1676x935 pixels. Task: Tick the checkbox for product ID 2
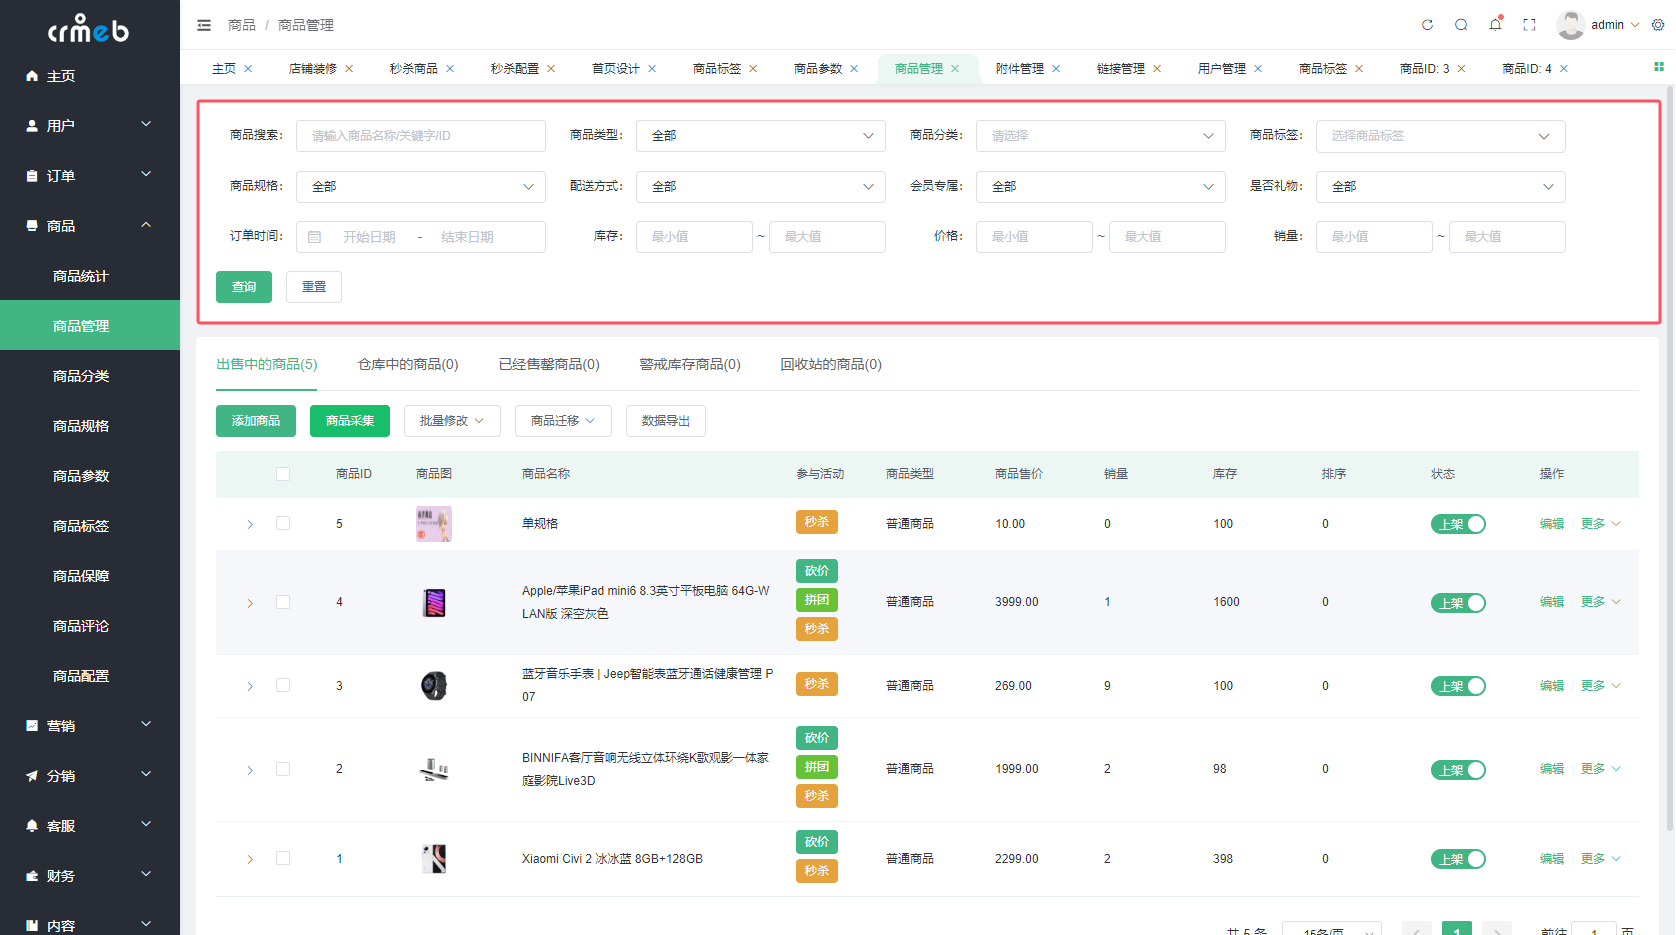(x=283, y=769)
